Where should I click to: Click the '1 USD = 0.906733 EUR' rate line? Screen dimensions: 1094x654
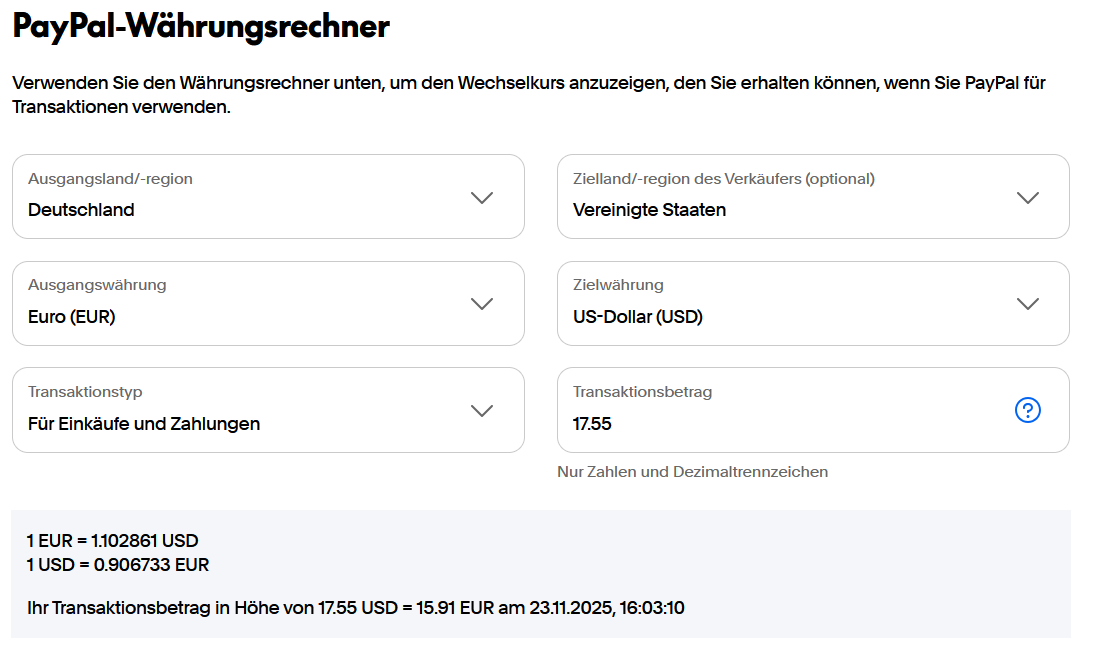[118, 565]
